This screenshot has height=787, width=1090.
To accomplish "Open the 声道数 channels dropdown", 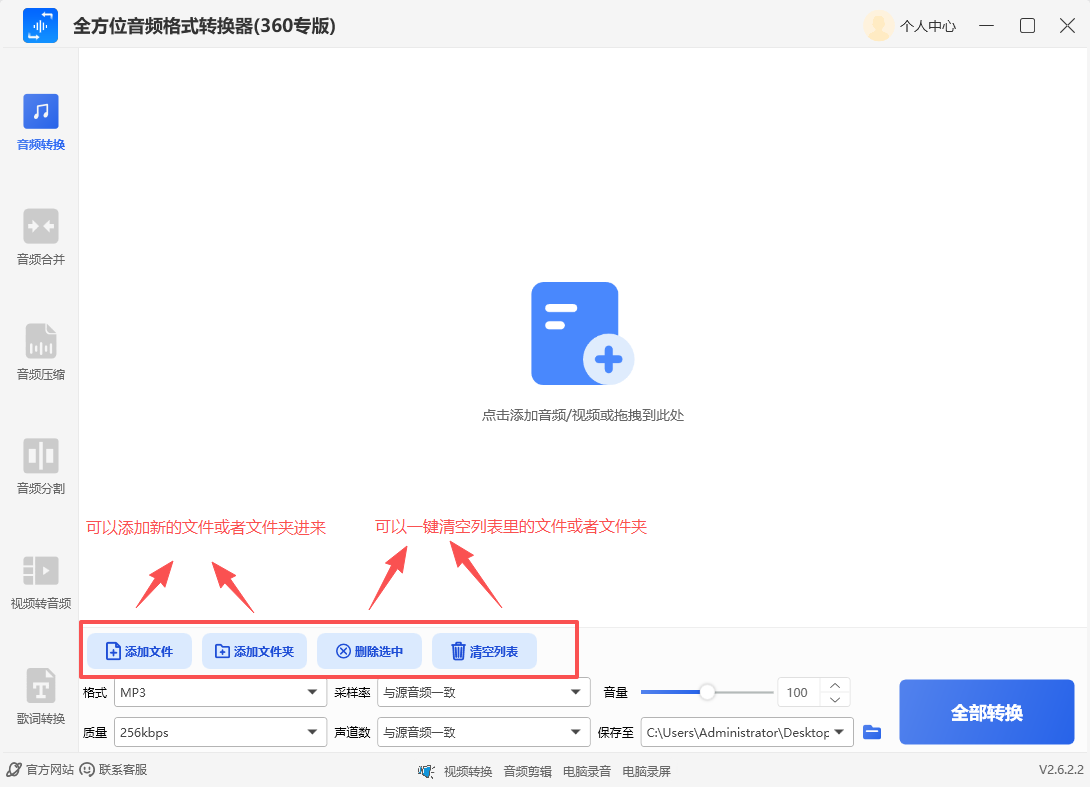I will [483, 732].
